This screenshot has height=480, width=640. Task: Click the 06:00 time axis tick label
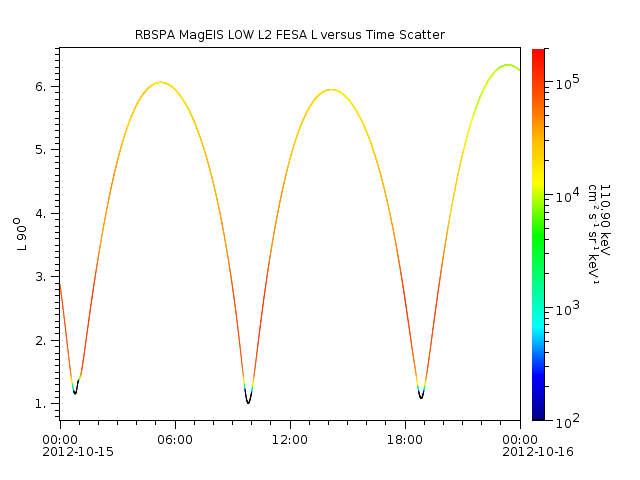[174, 438]
